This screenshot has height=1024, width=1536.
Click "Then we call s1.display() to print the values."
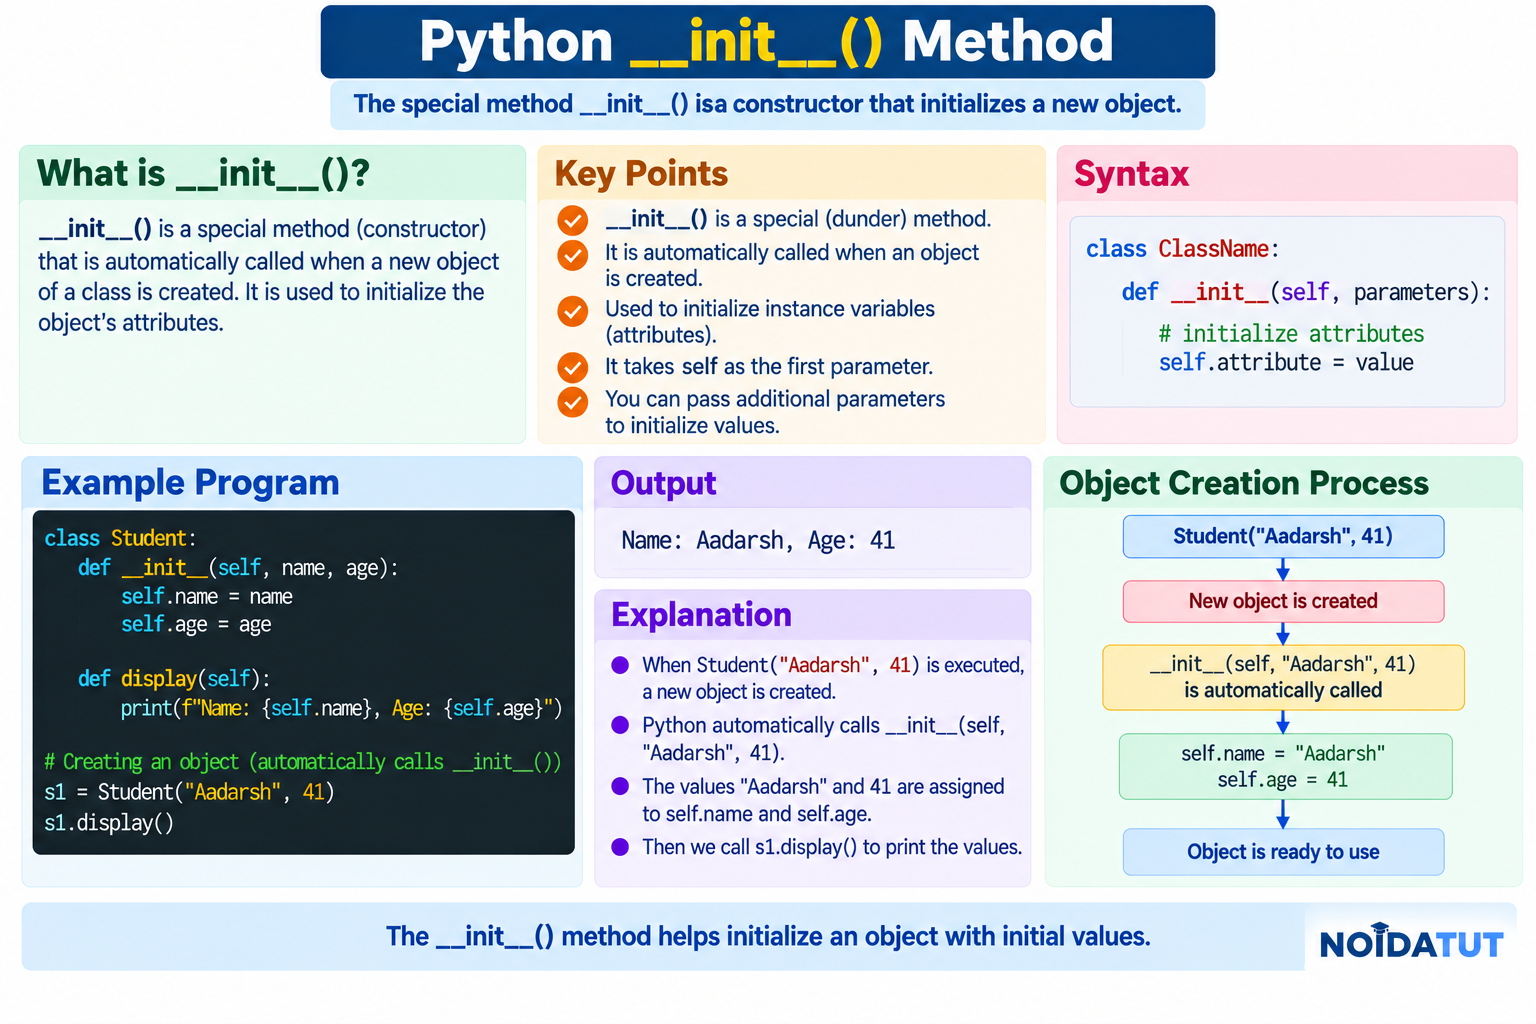click(832, 847)
